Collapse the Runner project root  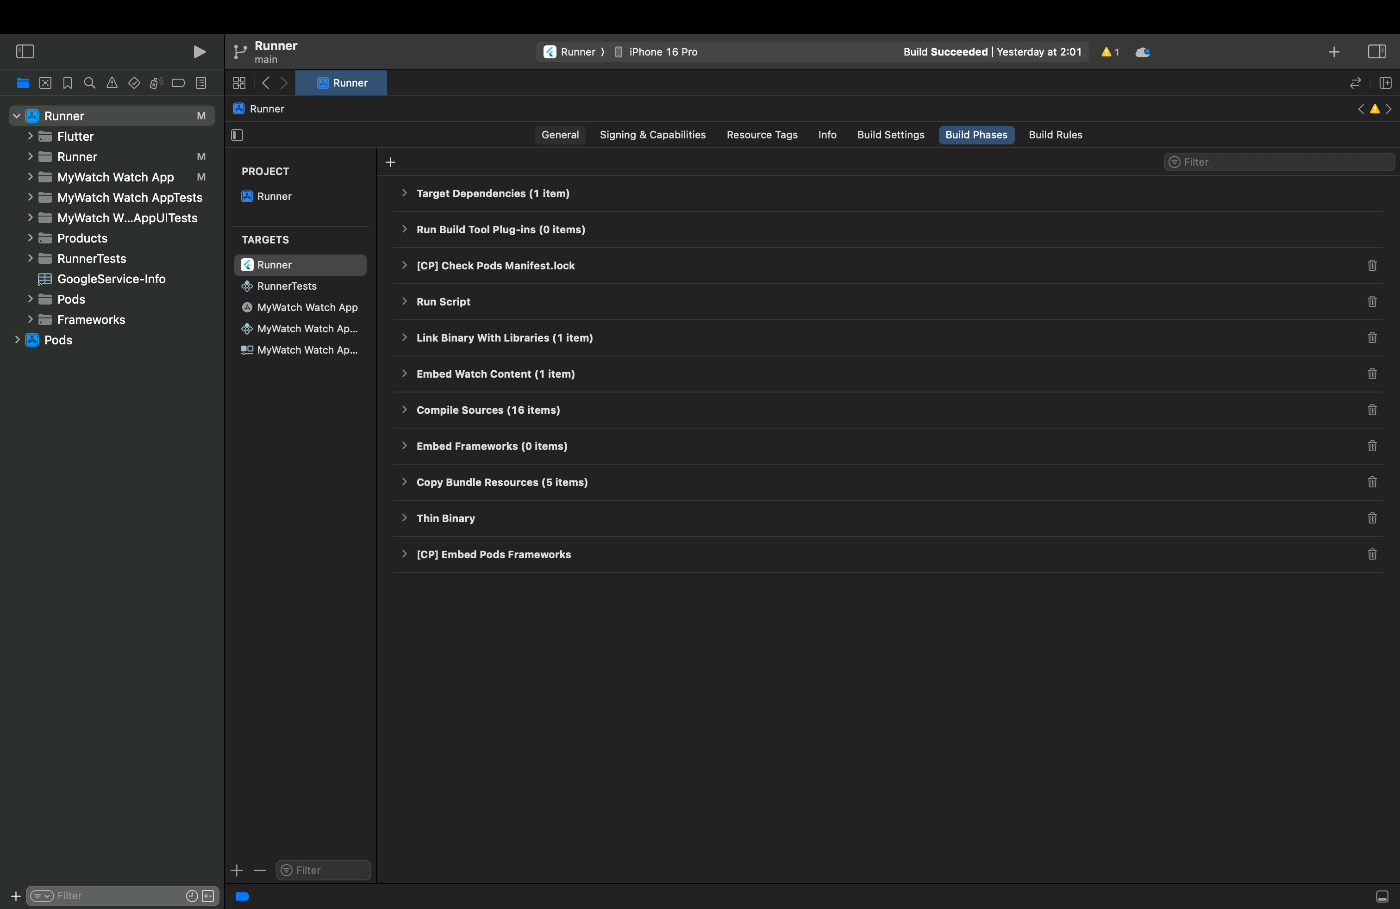[x=16, y=116]
